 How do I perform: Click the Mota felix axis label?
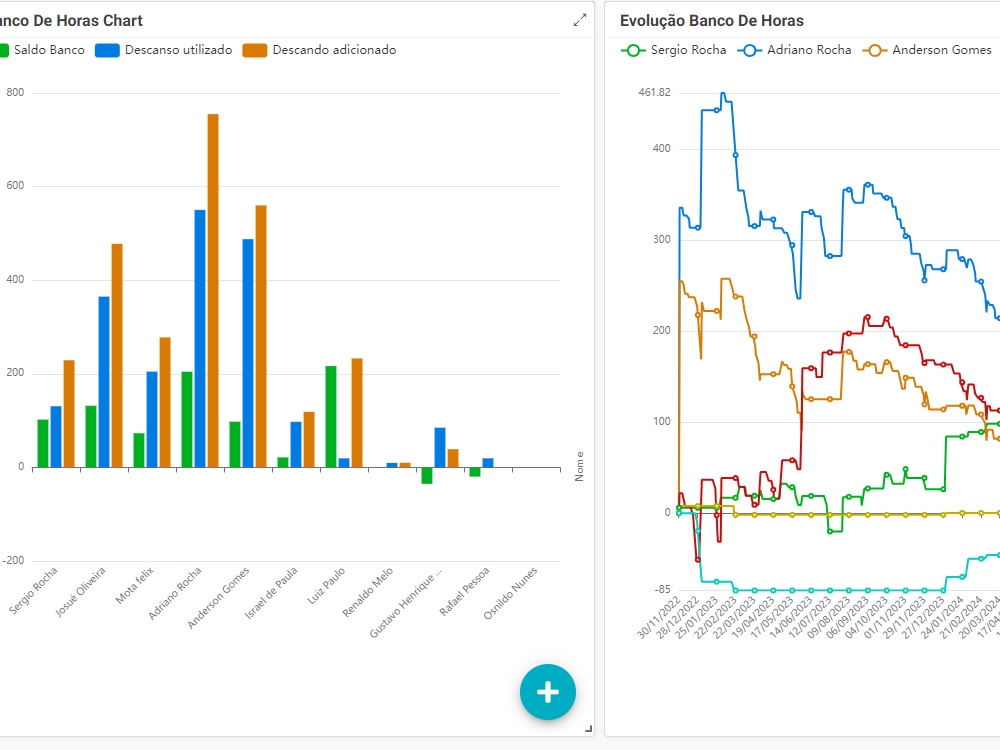click(x=135, y=585)
